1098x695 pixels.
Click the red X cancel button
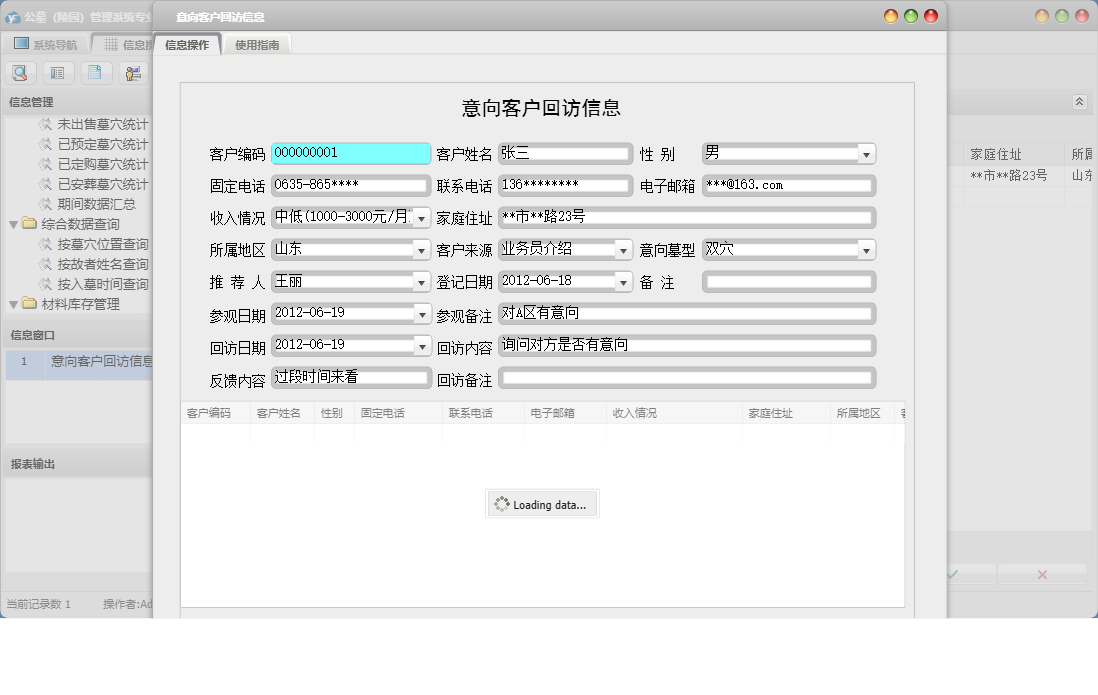pos(1042,574)
